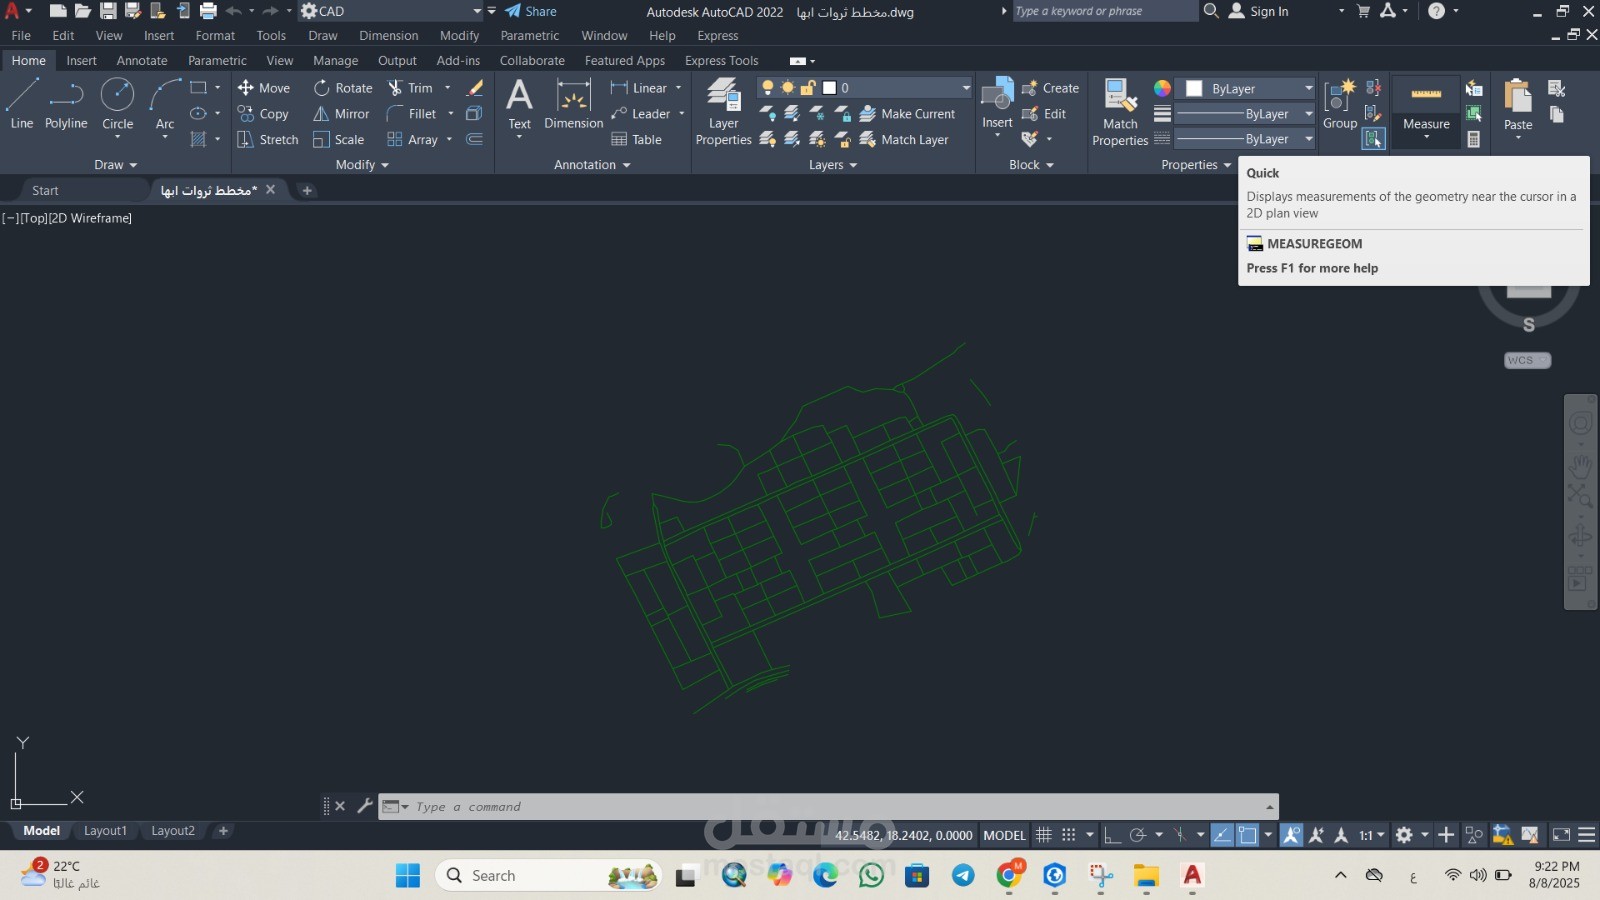Activate the Array tool
Image resolution: width=1600 pixels, height=900 pixels.
click(413, 140)
